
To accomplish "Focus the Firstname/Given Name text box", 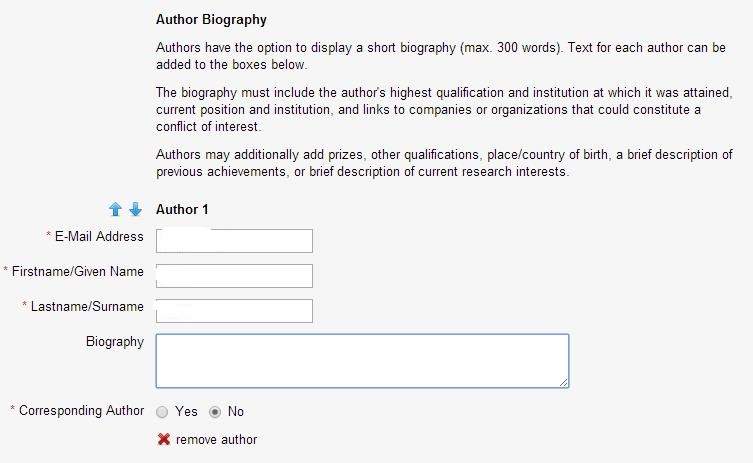I will pyautogui.click(x=234, y=276).
